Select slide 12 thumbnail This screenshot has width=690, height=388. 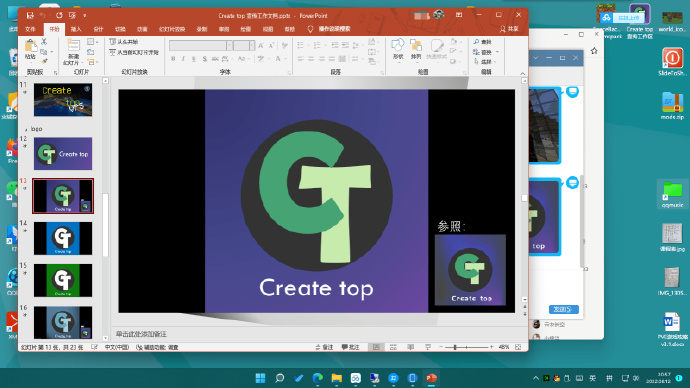(x=63, y=154)
